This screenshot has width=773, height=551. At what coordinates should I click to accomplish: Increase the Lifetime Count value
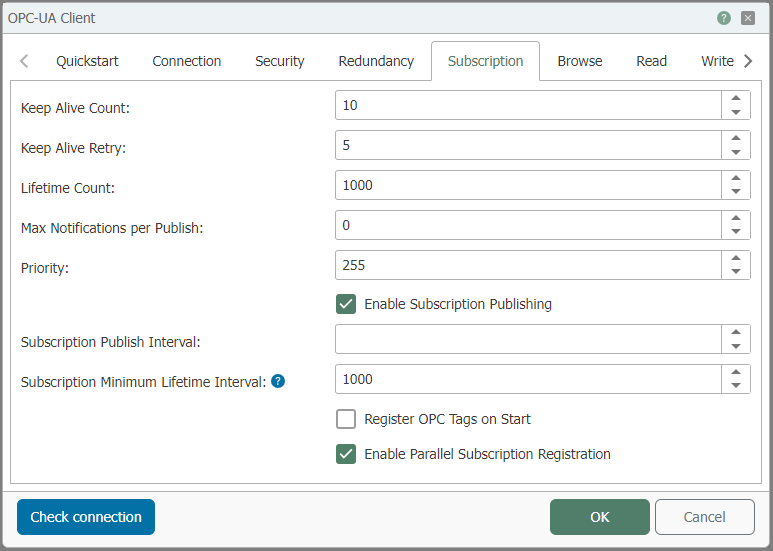click(736, 179)
